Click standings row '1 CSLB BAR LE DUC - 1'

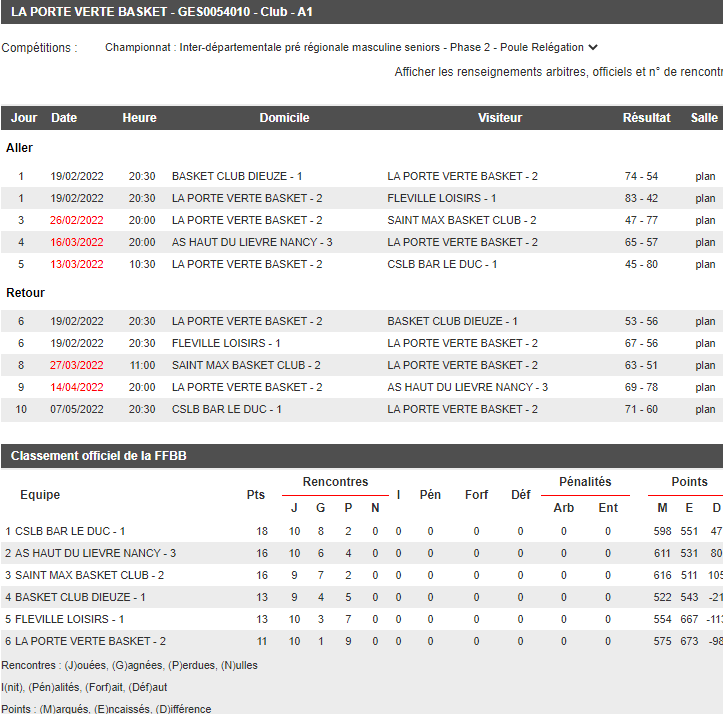(x=362, y=531)
